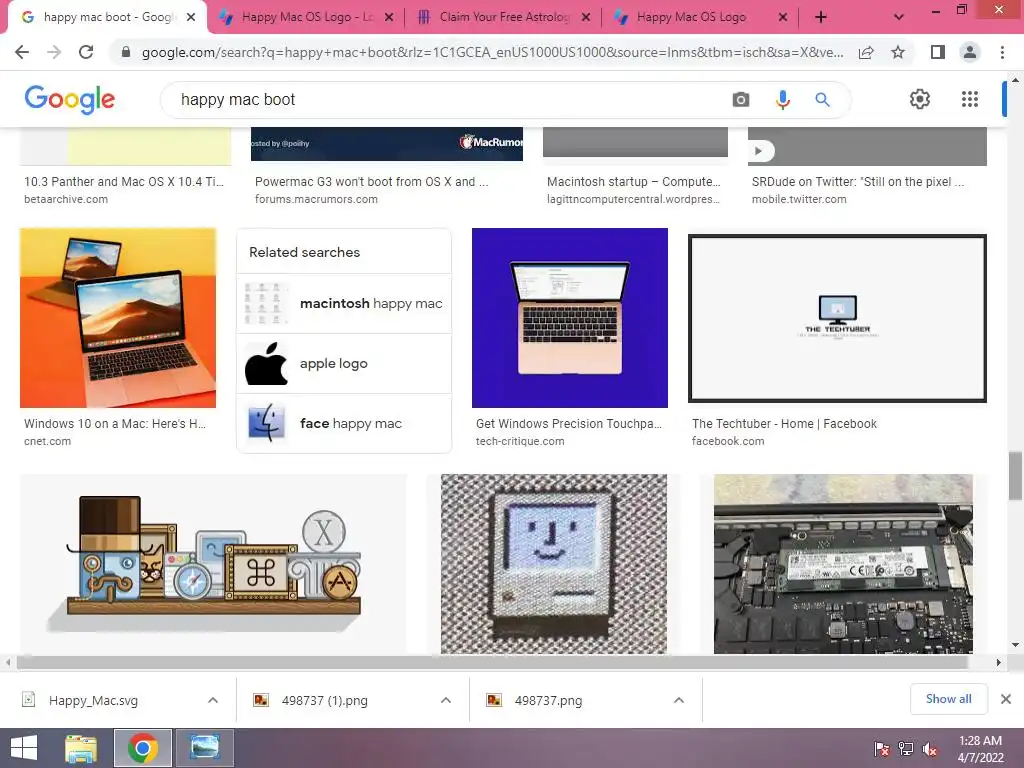Image resolution: width=1024 pixels, height=768 pixels.
Task: Open the laptop SSD internals photo
Action: 843,564
